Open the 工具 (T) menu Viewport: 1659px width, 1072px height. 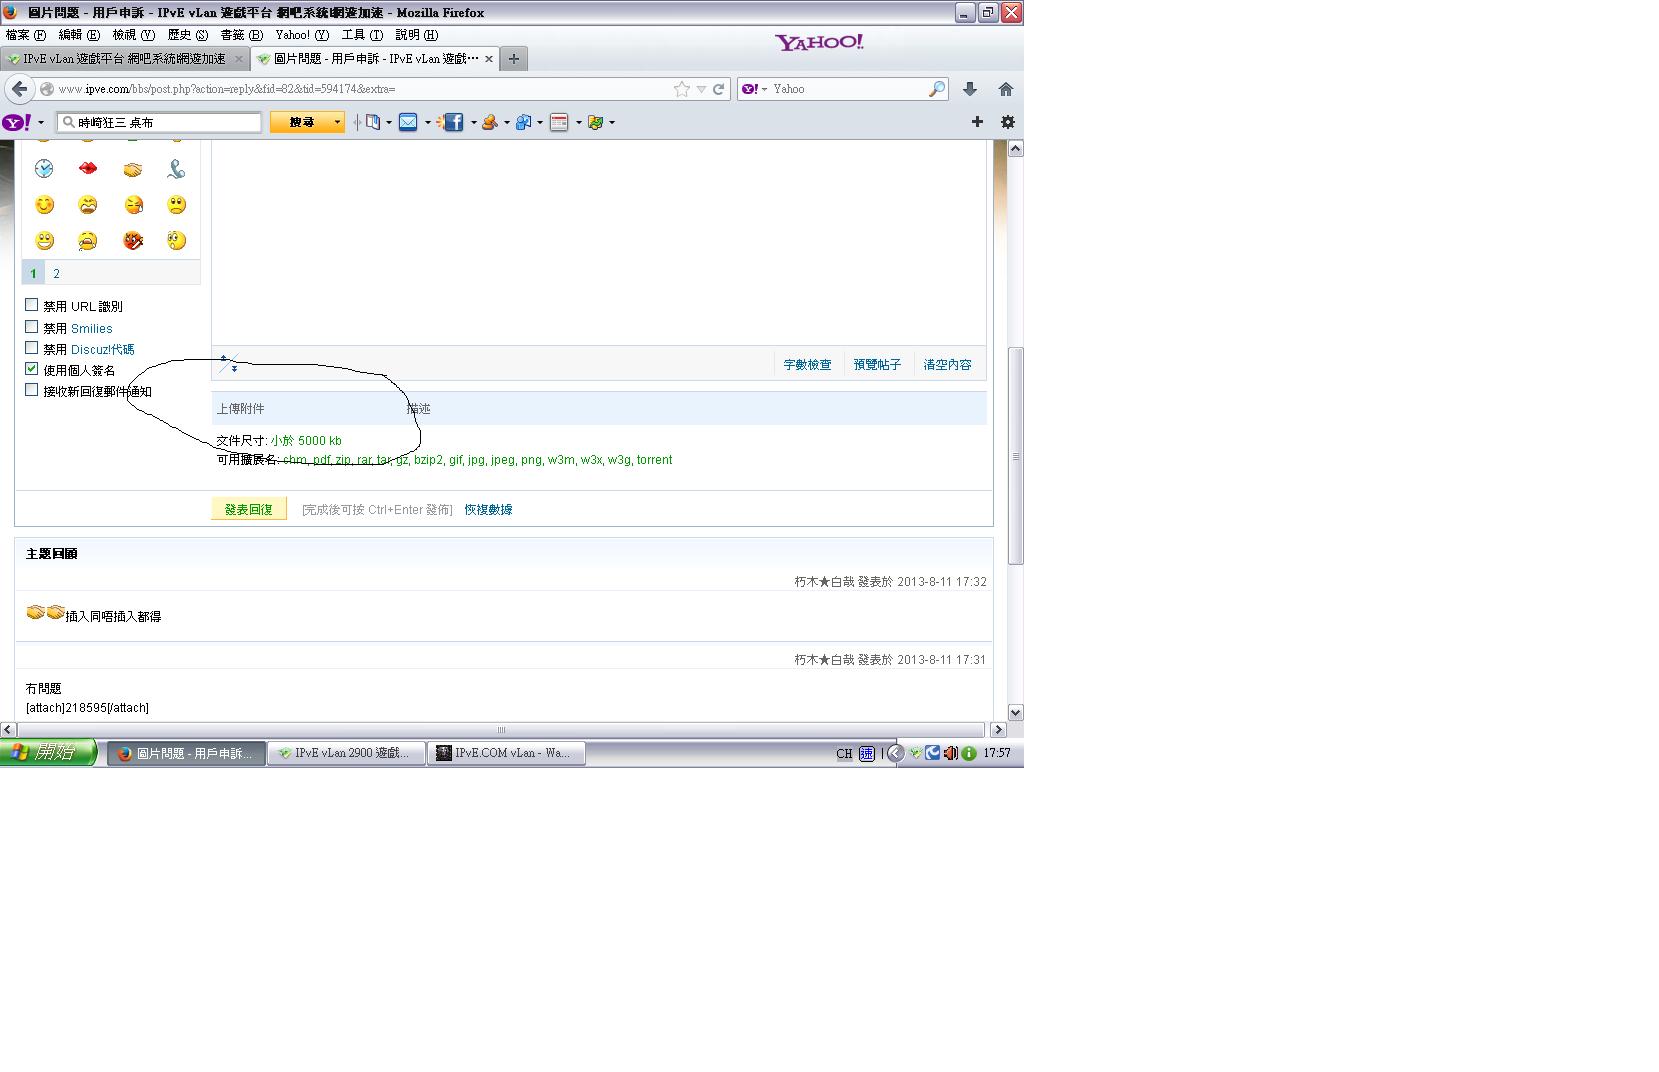pos(362,35)
